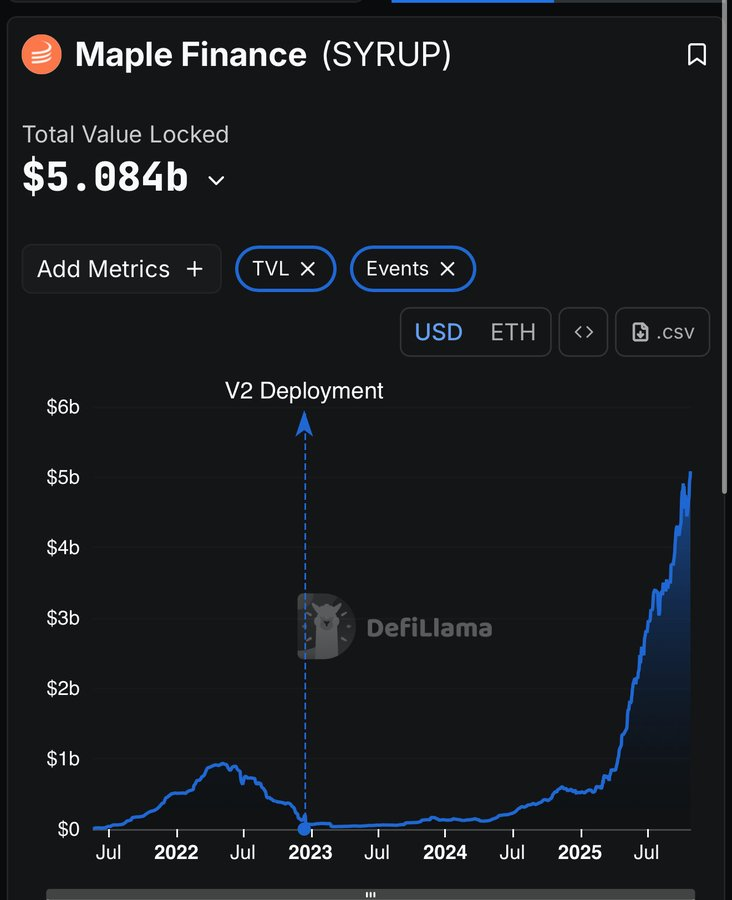Click the $1b y-axis label

[x=63, y=759]
